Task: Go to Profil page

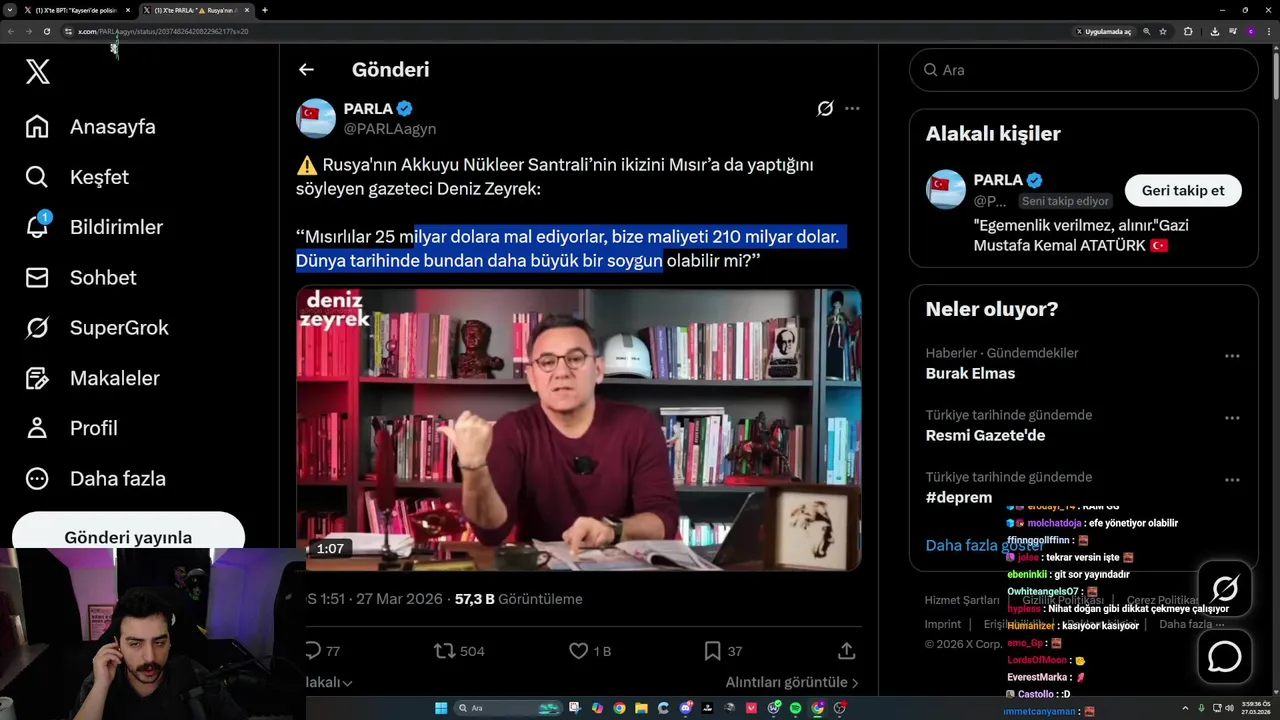Action: 71,428
